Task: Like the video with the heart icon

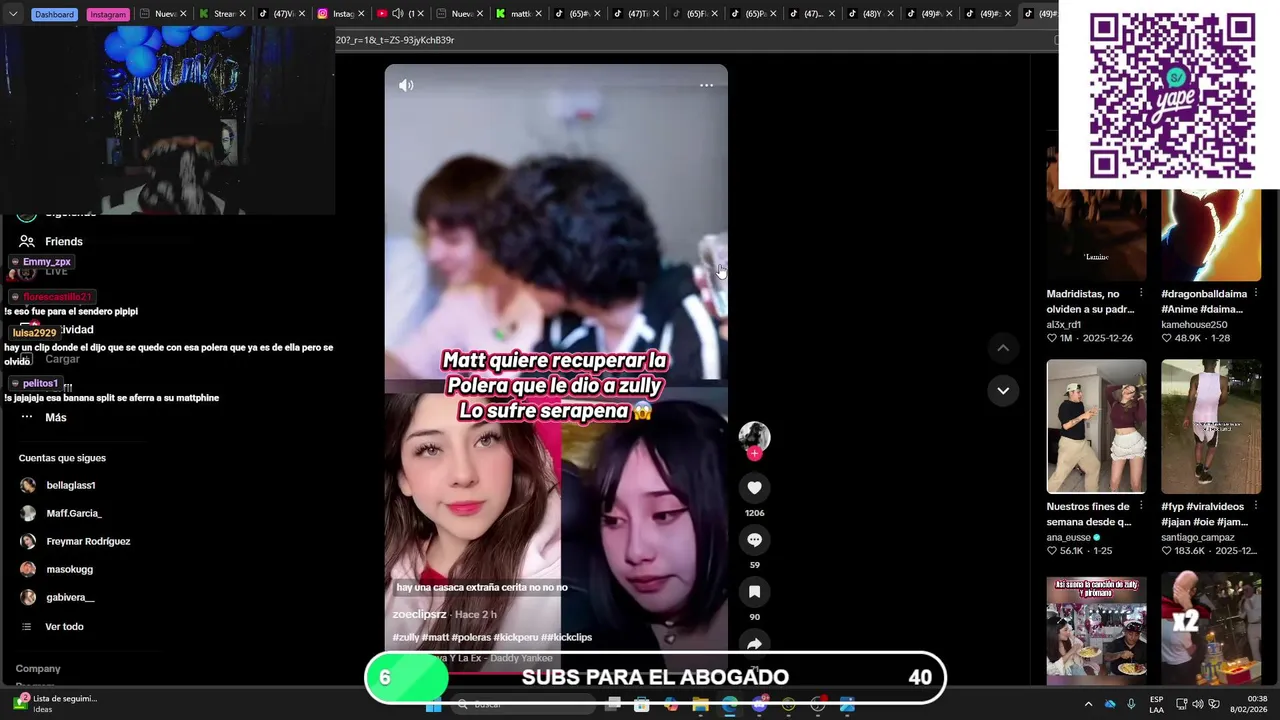Action: pyautogui.click(x=754, y=488)
